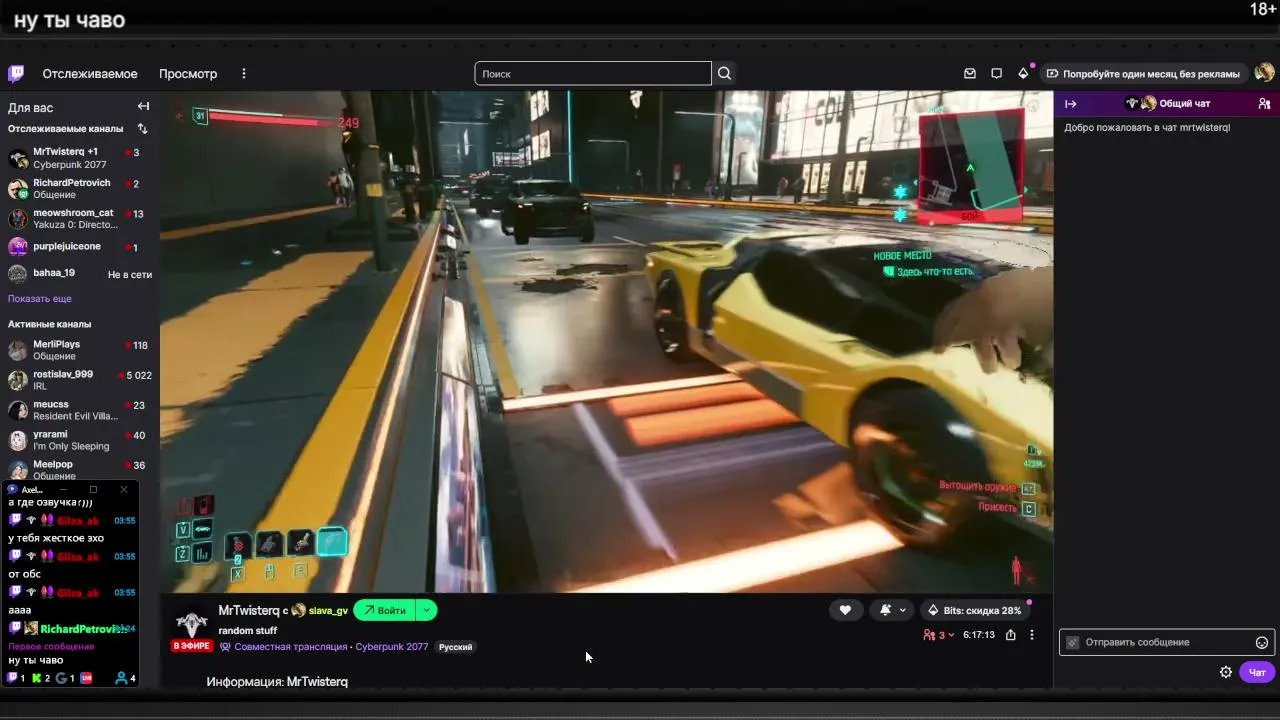
Task: Focus the Поиск search field
Action: pyautogui.click(x=593, y=74)
